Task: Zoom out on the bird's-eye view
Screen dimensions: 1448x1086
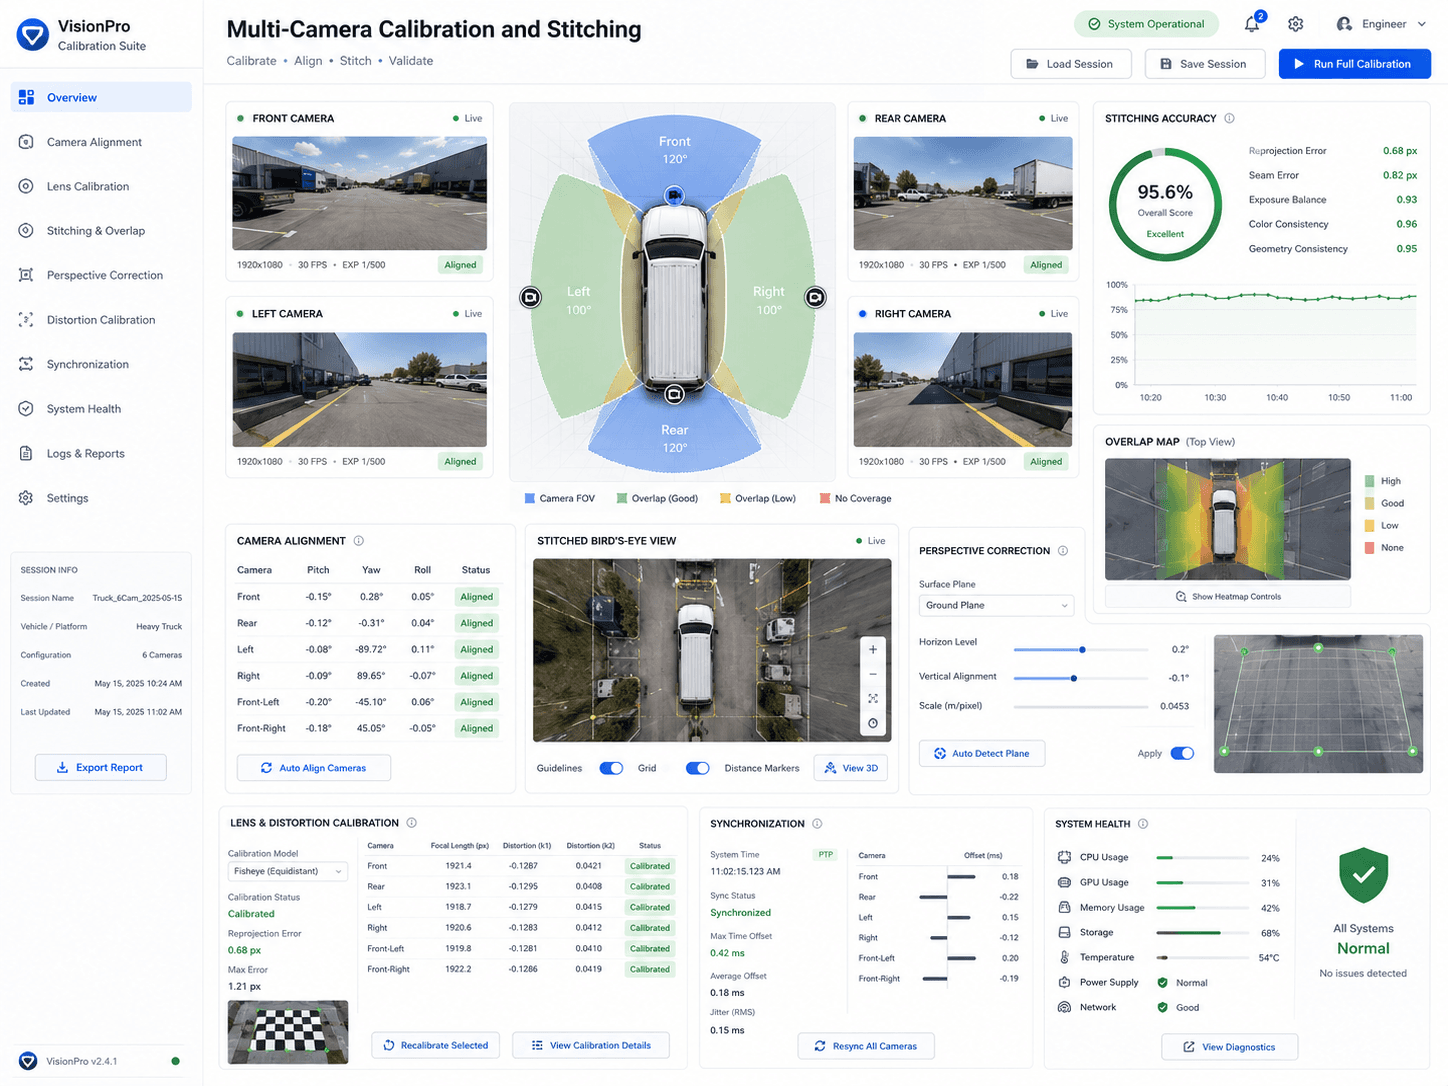Action: click(873, 674)
